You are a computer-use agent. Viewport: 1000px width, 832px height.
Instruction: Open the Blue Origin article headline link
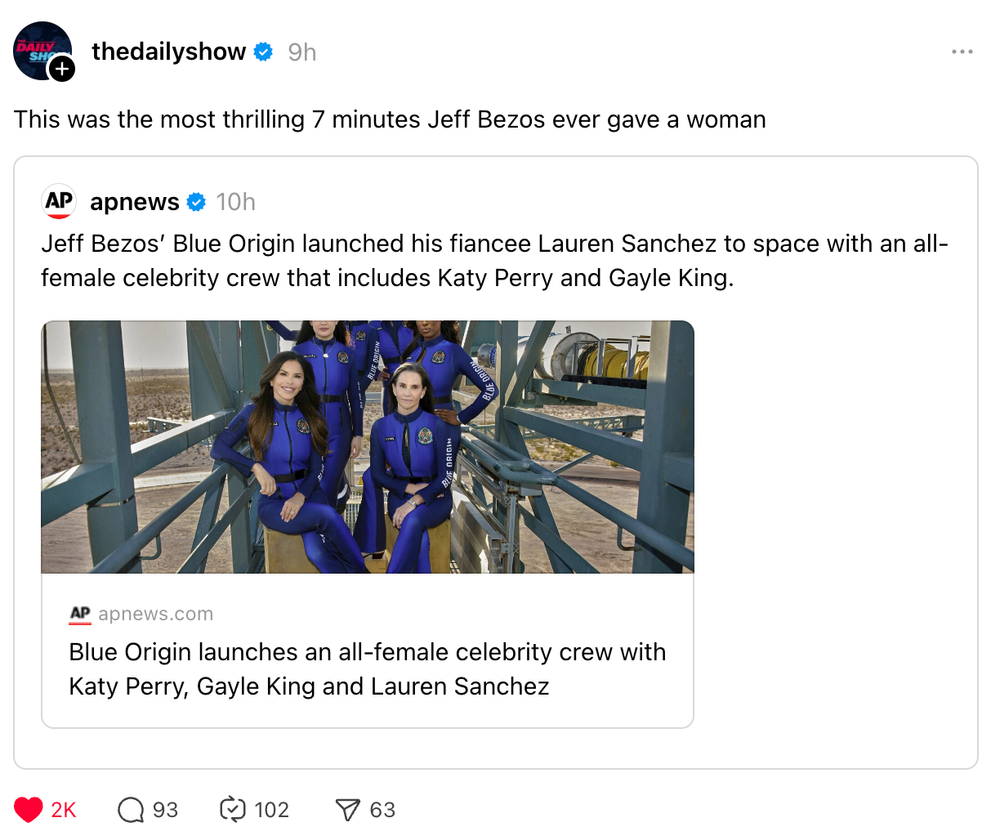367,669
